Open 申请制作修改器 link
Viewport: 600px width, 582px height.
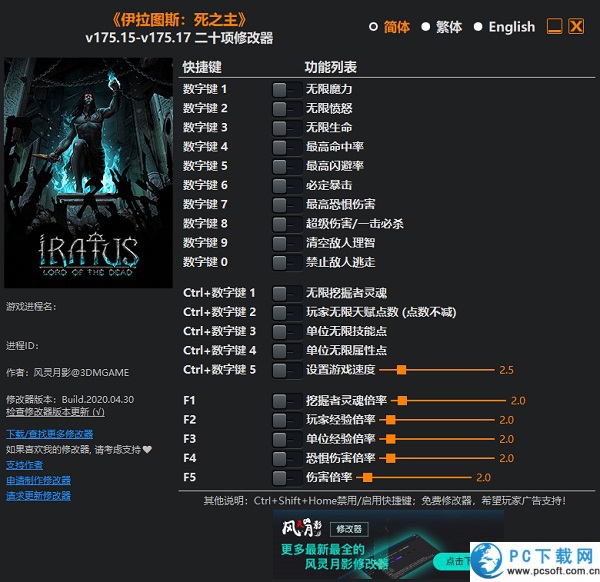click(x=38, y=480)
